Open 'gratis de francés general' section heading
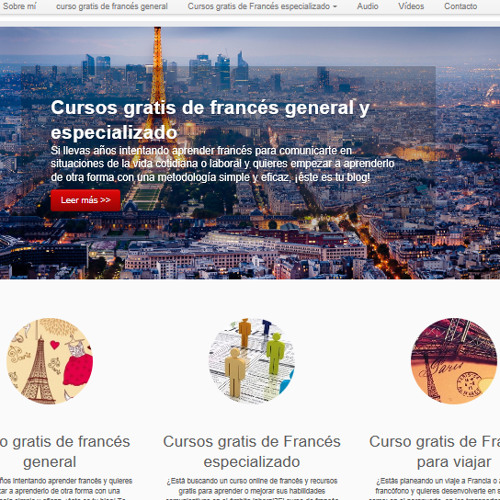 click(65, 452)
